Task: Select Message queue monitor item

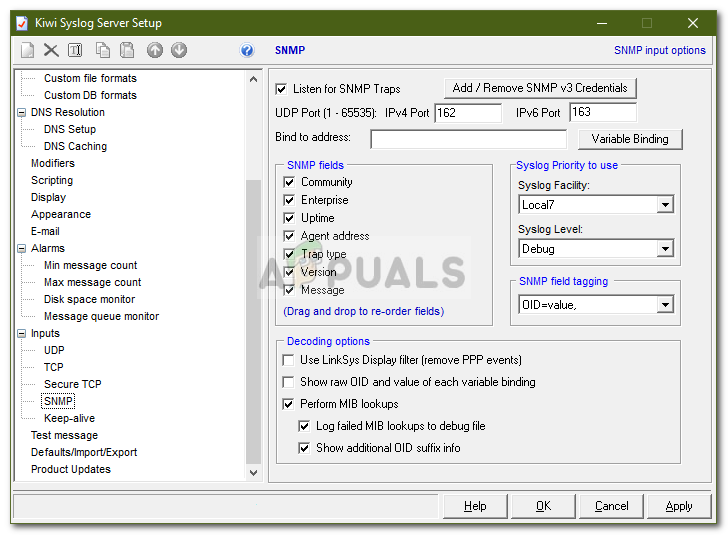Action: tap(101, 316)
